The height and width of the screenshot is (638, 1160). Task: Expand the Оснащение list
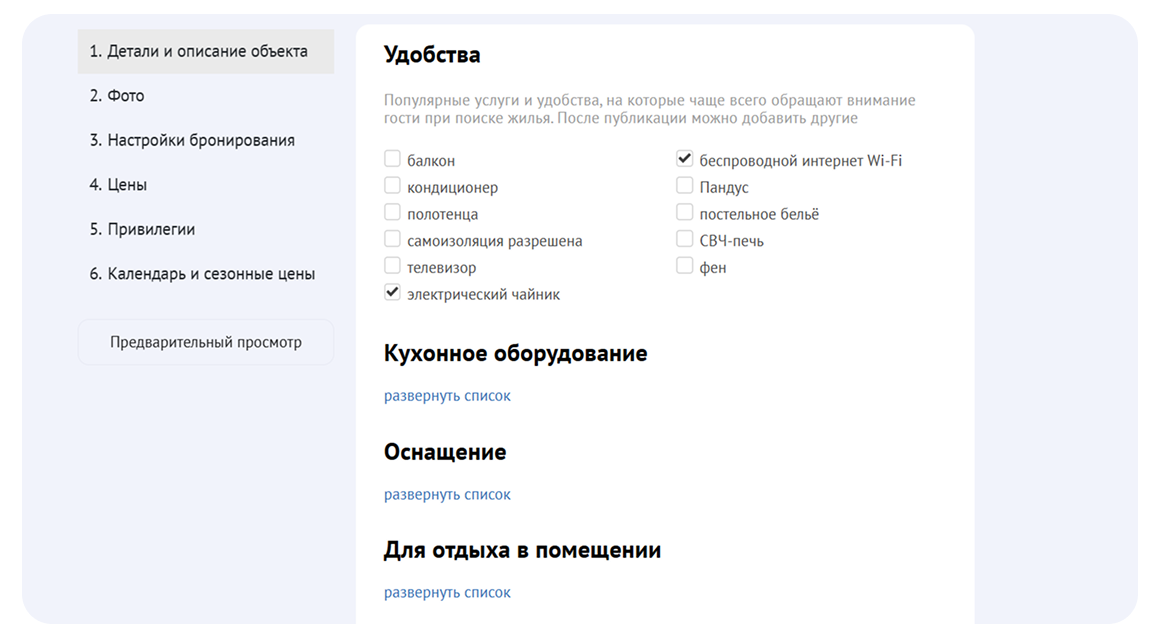click(447, 495)
